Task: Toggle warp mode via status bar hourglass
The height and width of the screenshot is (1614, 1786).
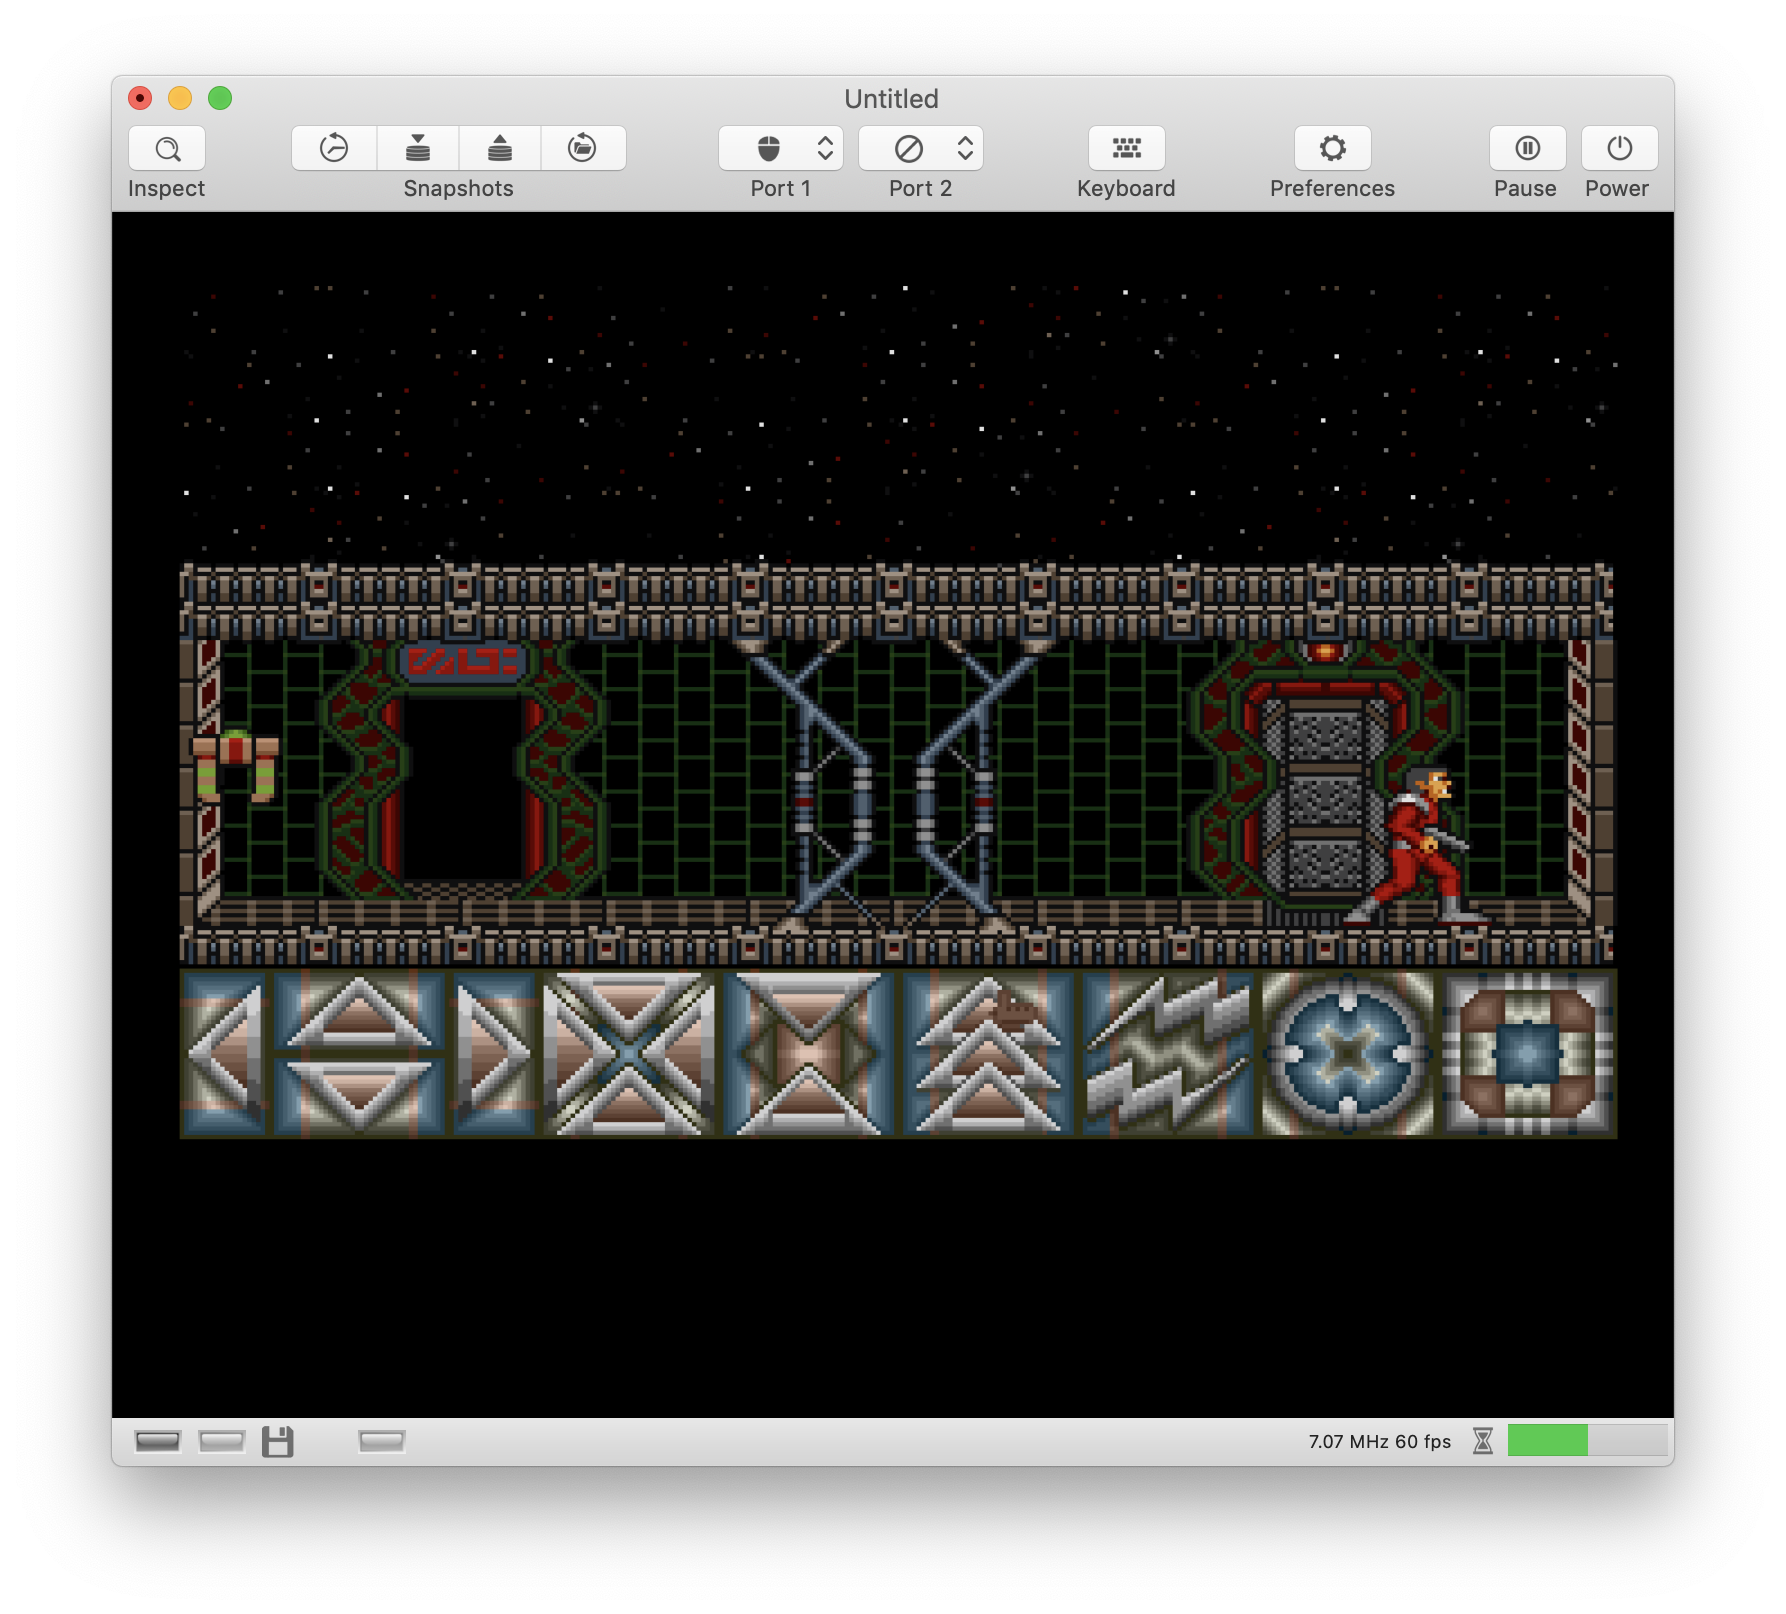Action: (1483, 1441)
